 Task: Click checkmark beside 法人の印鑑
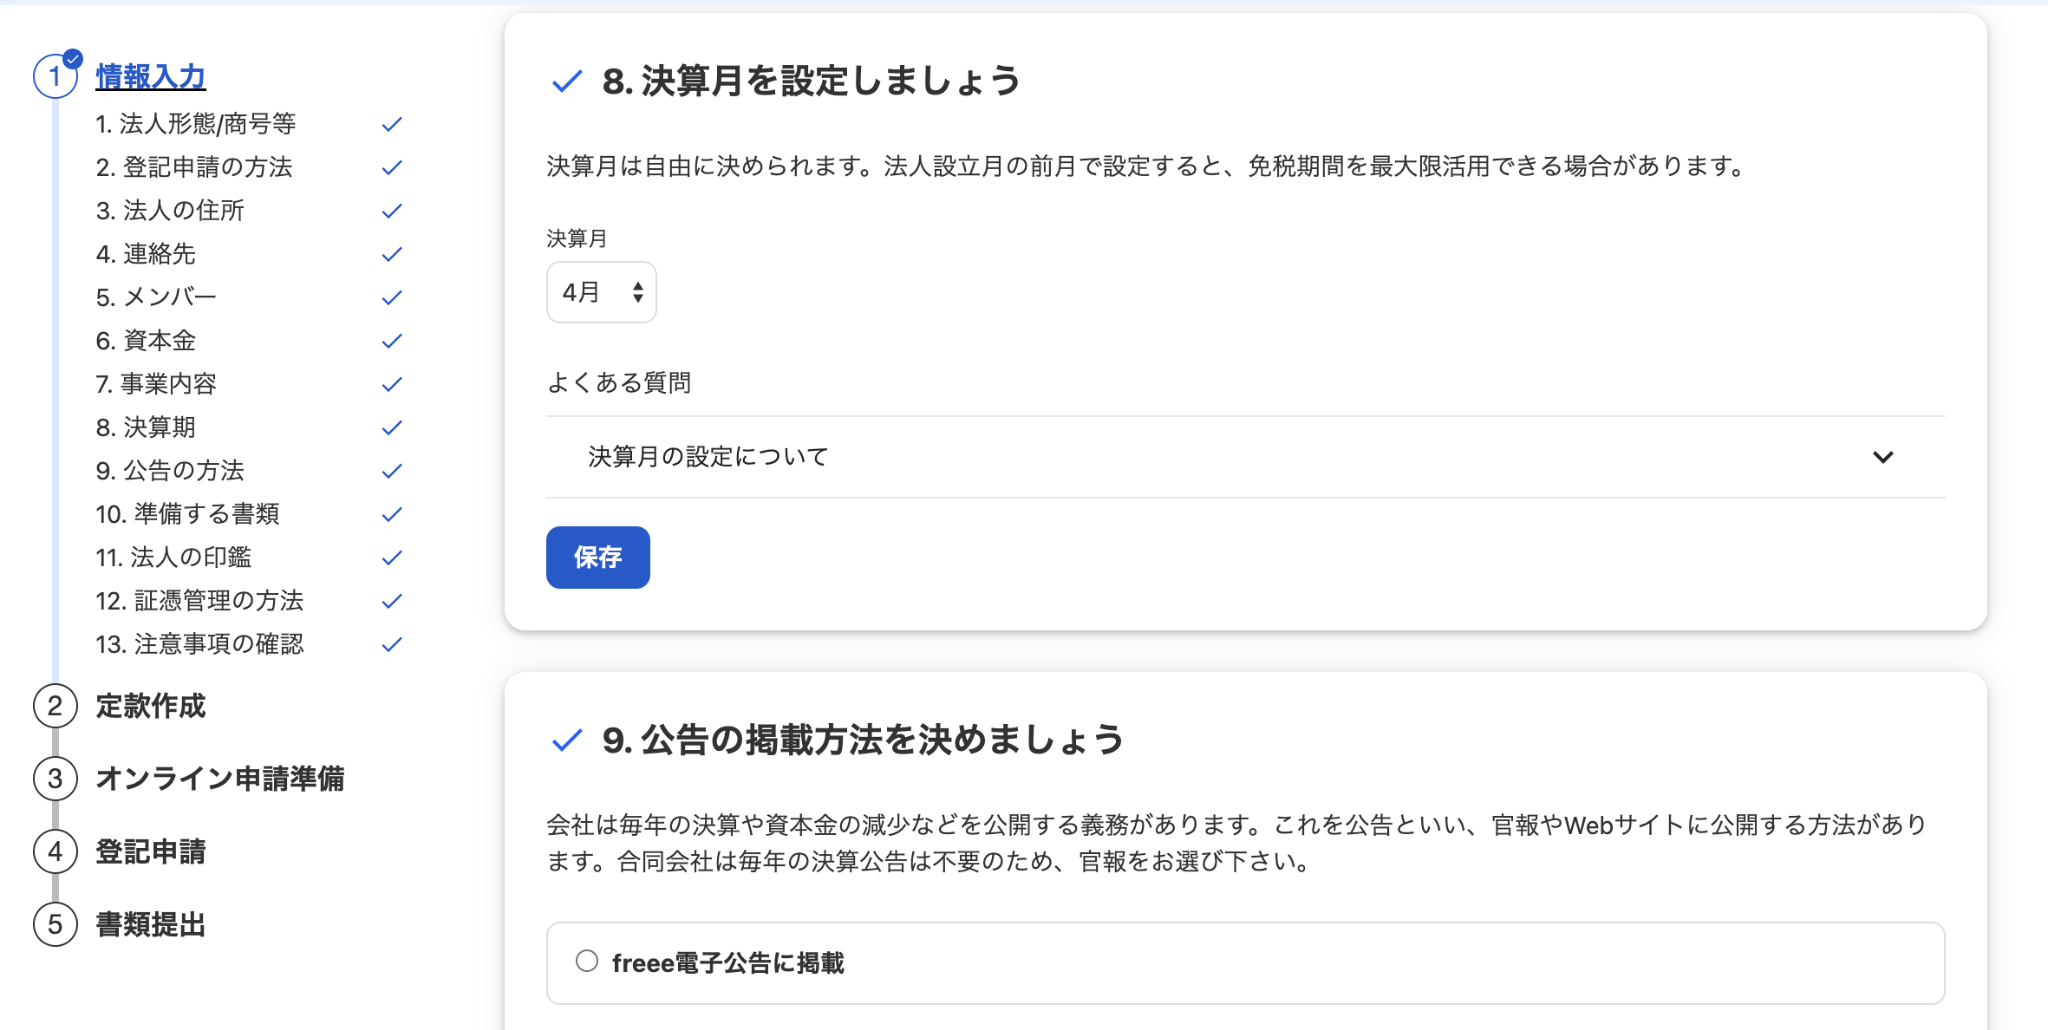click(392, 557)
